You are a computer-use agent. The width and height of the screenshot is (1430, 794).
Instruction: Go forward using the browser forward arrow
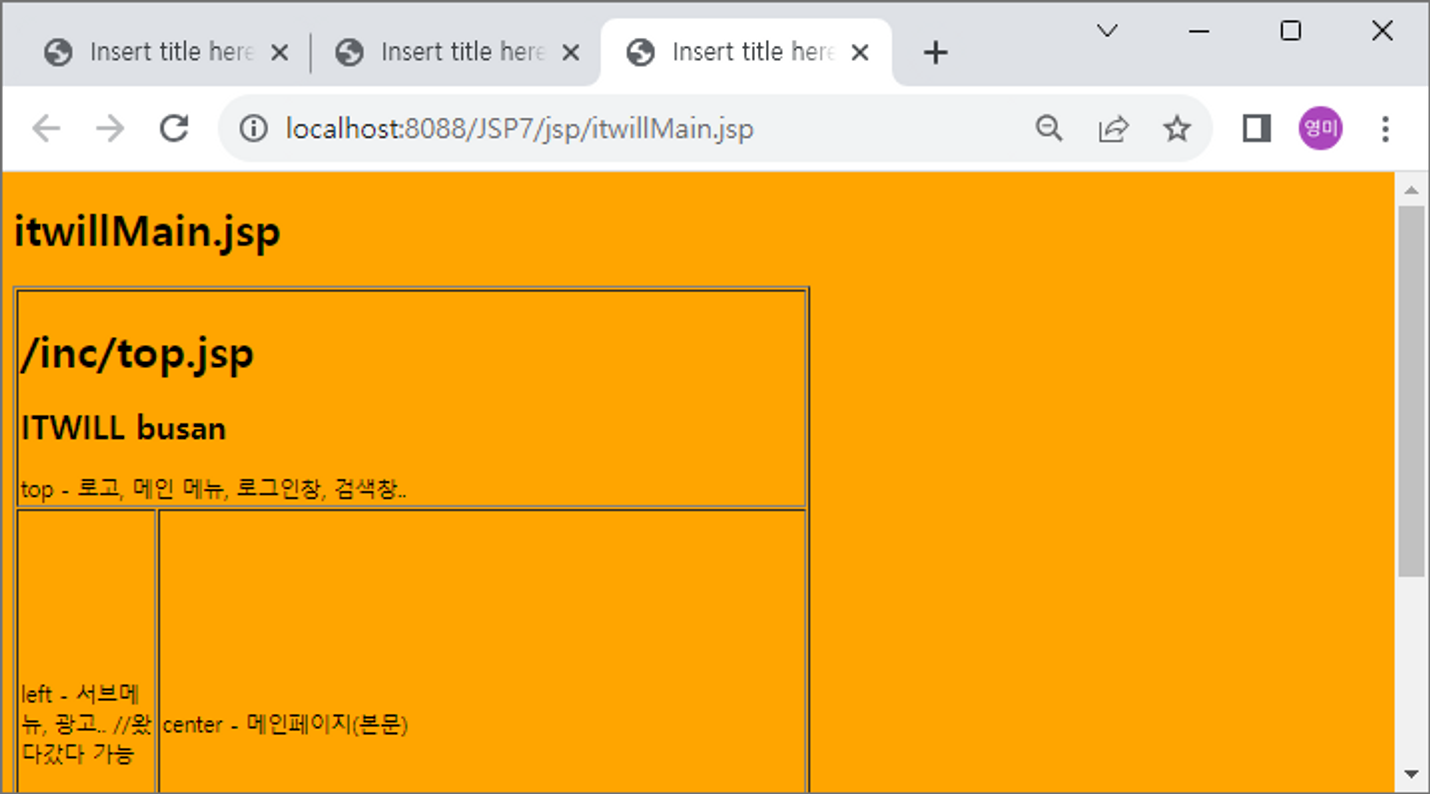[x=110, y=128]
